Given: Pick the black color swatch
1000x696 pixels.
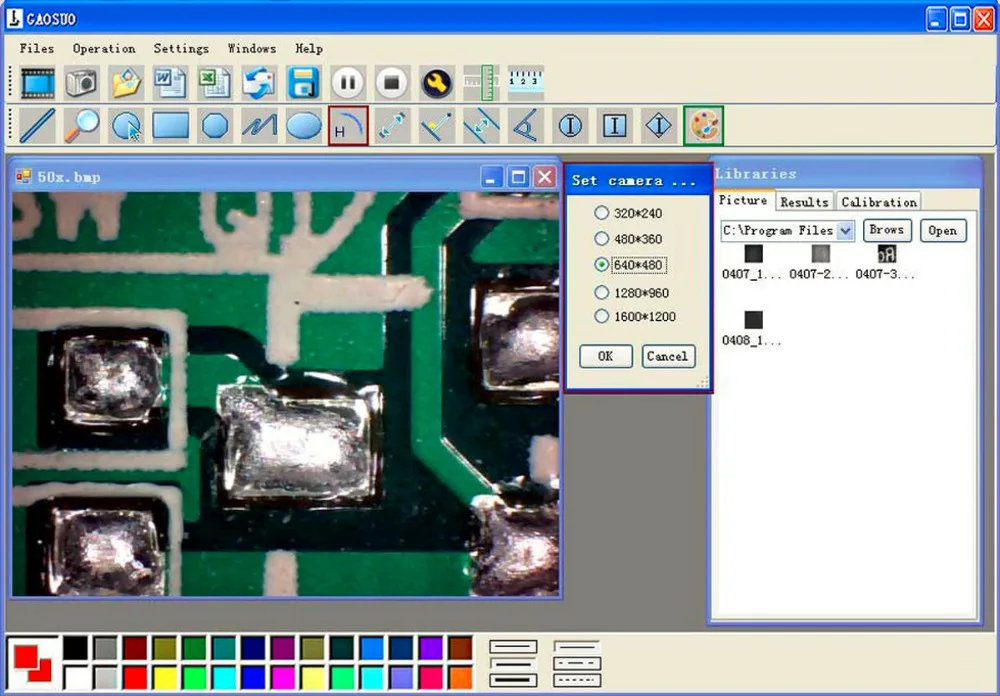Looking at the screenshot, I should pos(76,648).
